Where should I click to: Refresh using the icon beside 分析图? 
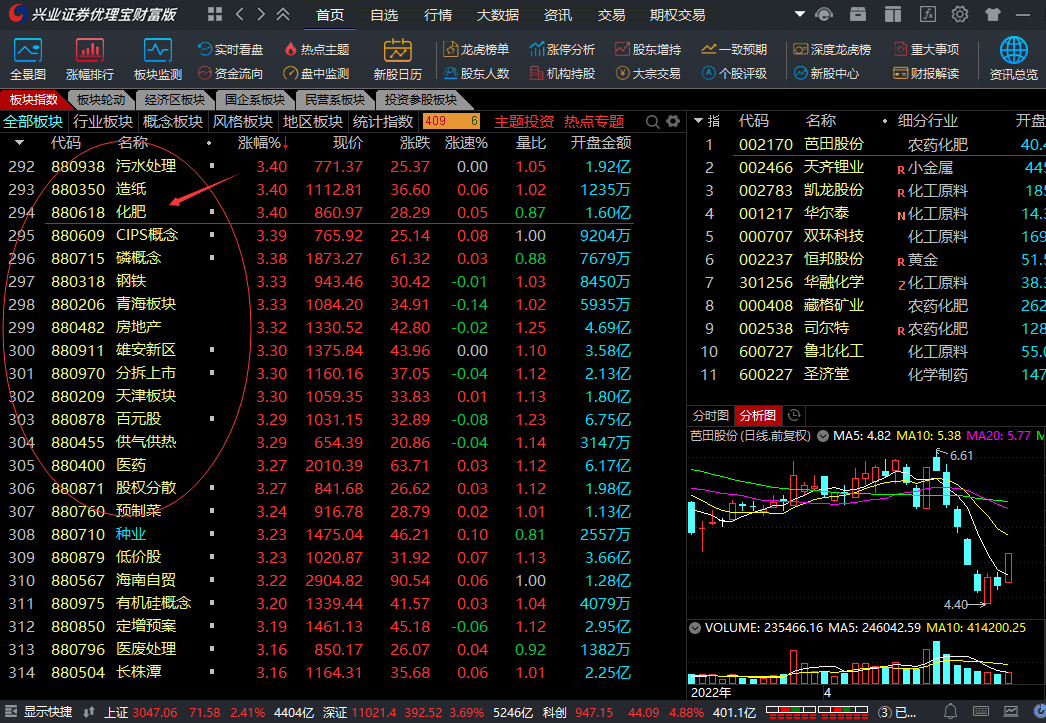(x=794, y=416)
